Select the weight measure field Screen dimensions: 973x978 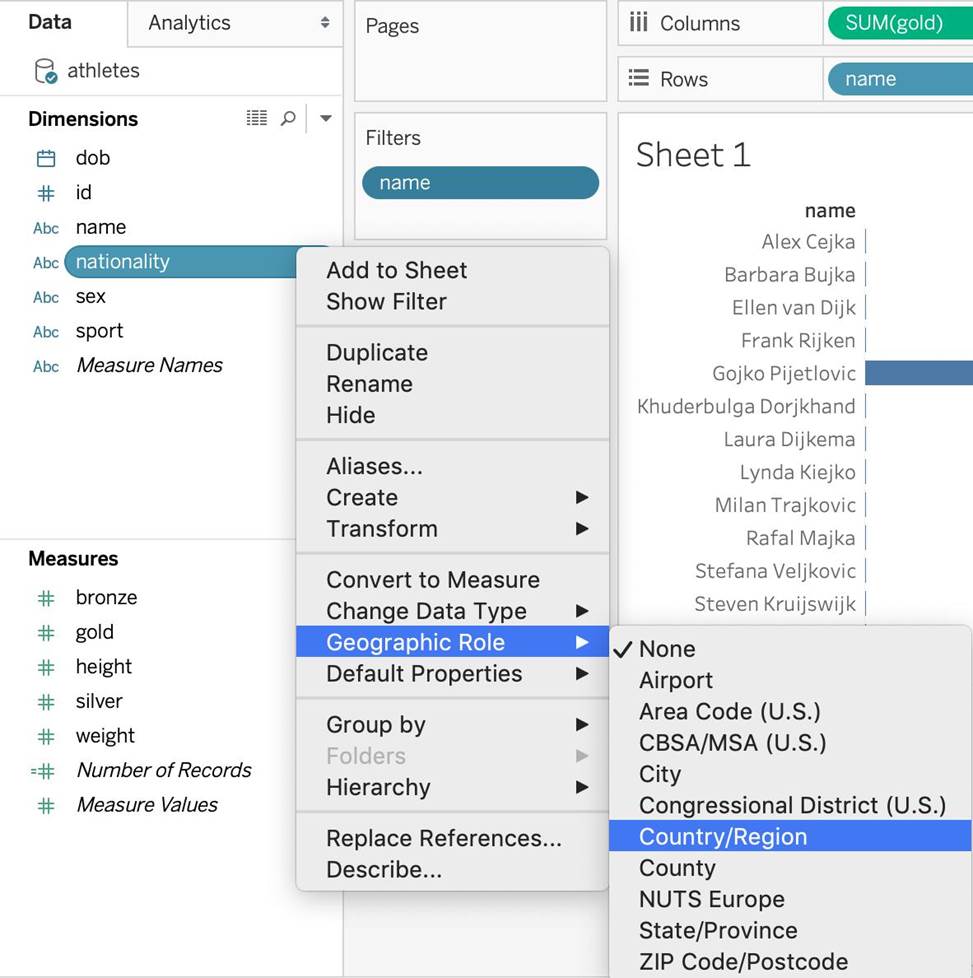(105, 736)
